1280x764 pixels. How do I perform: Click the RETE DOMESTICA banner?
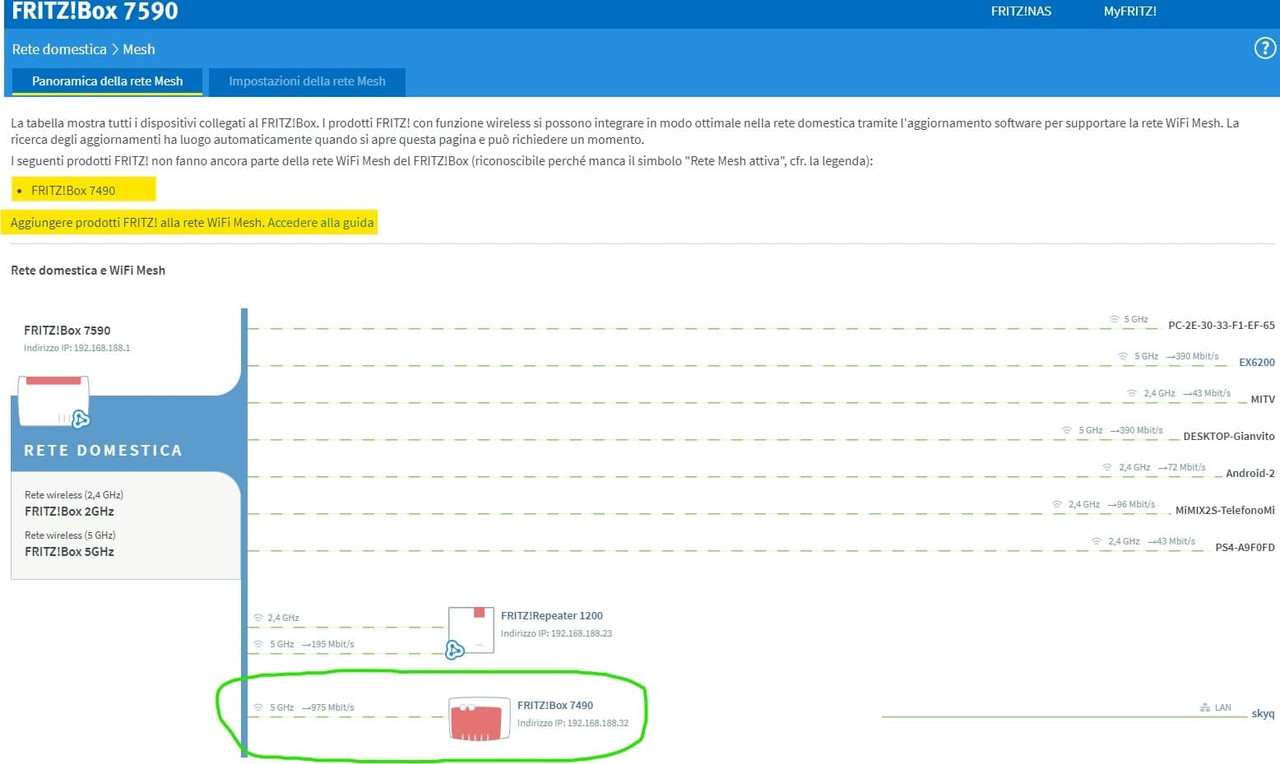[x=103, y=450]
